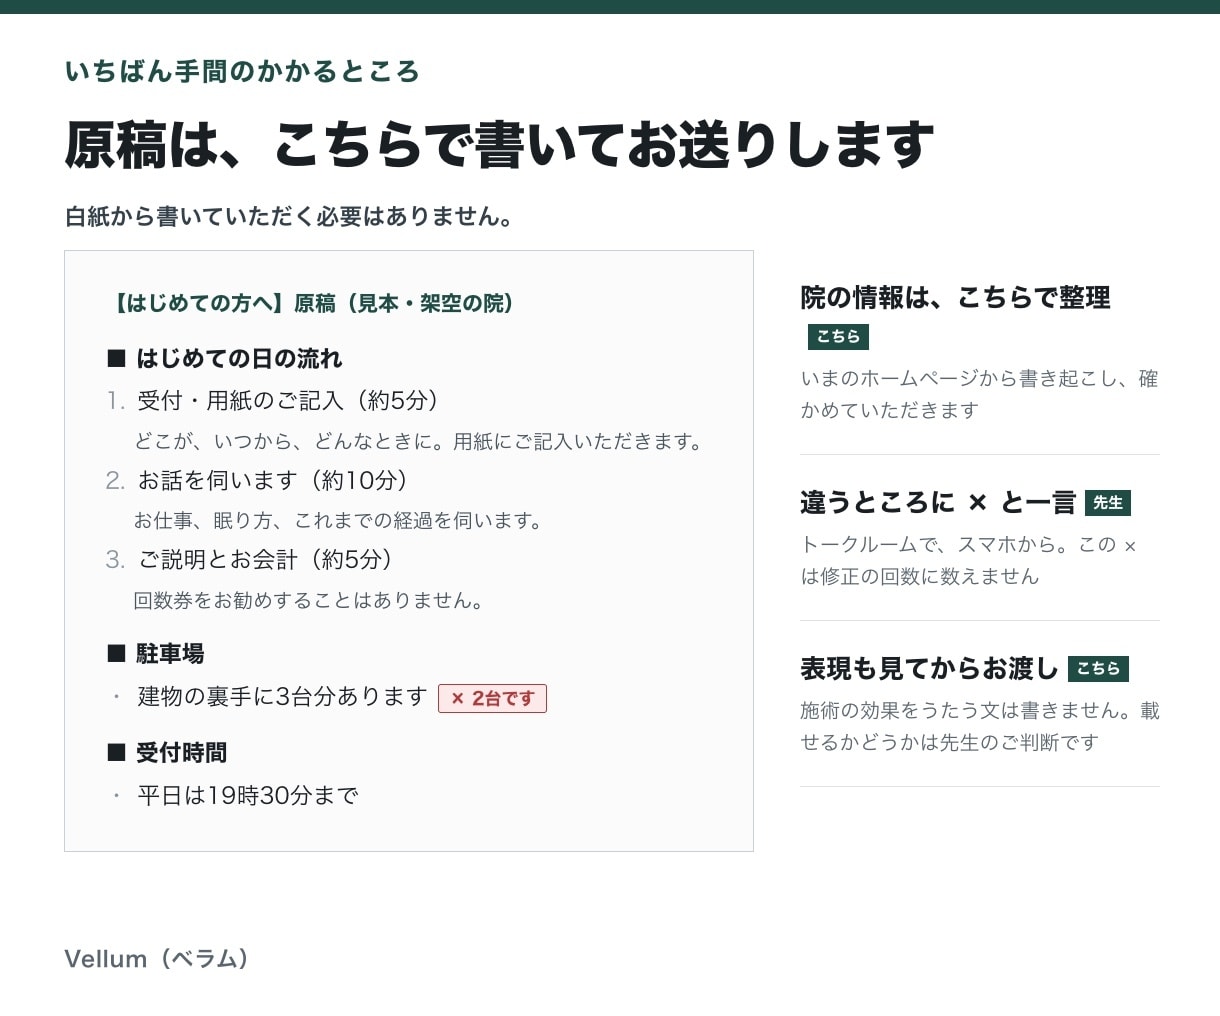
Task: Click the subtitle 白紙から書いていただく必要はありません。
Action: (x=290, y=217)
